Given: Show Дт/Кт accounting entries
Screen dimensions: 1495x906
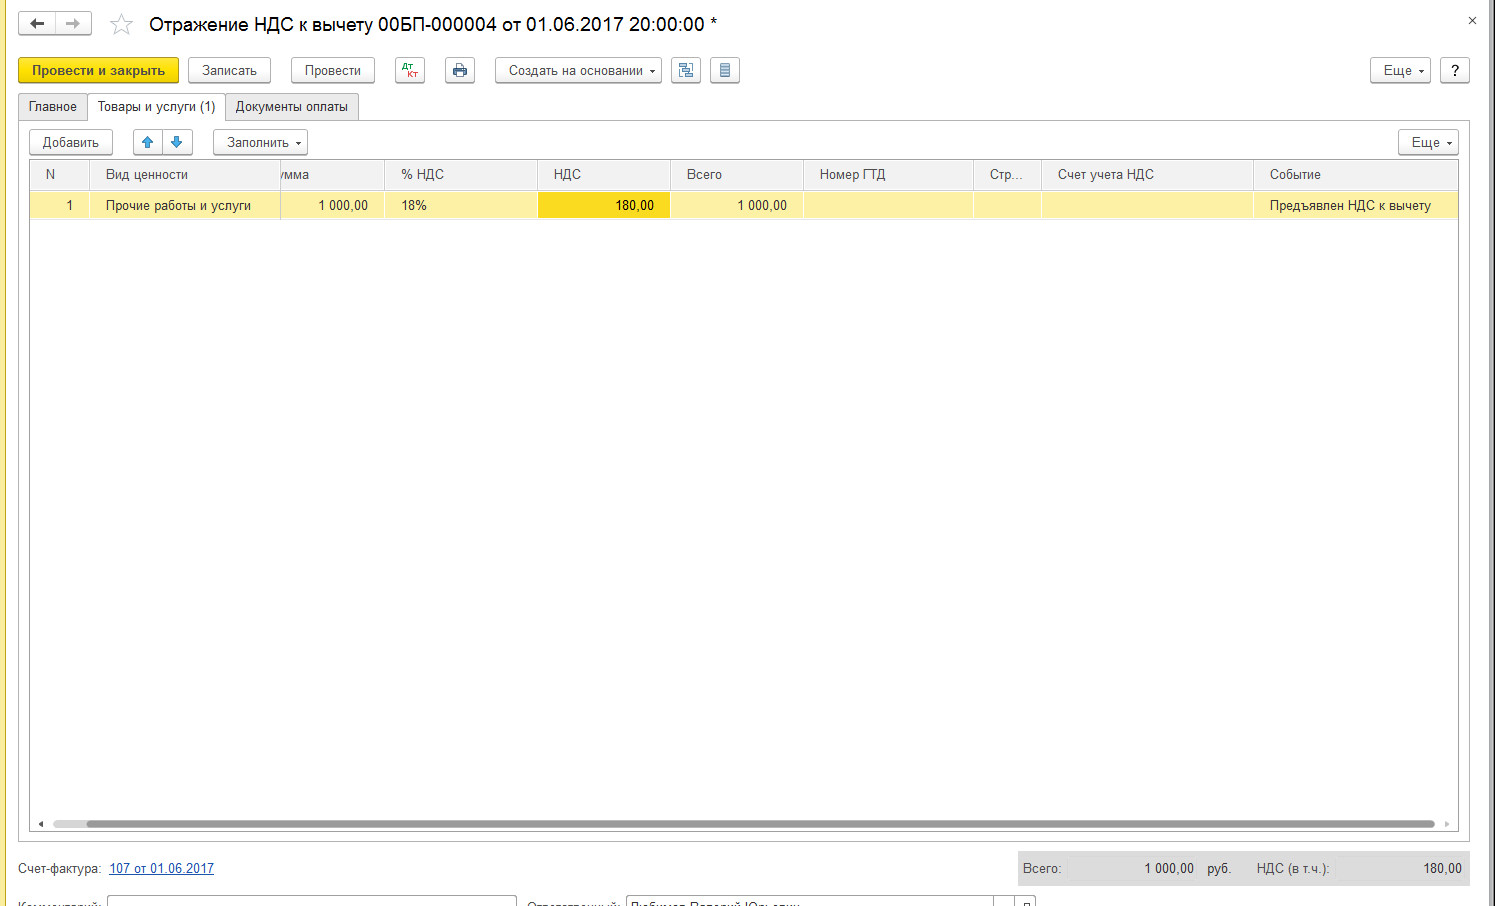Looking at the screenshot, I should click(x=410, y=70).
